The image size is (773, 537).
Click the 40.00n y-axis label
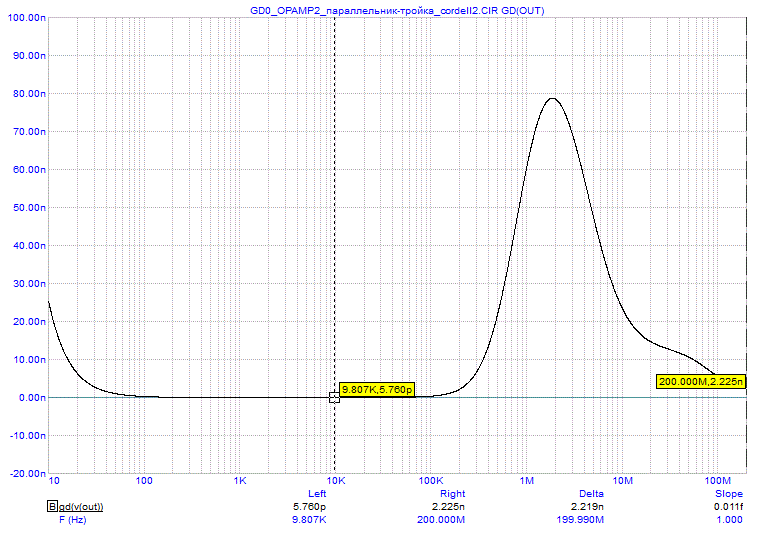29,246
